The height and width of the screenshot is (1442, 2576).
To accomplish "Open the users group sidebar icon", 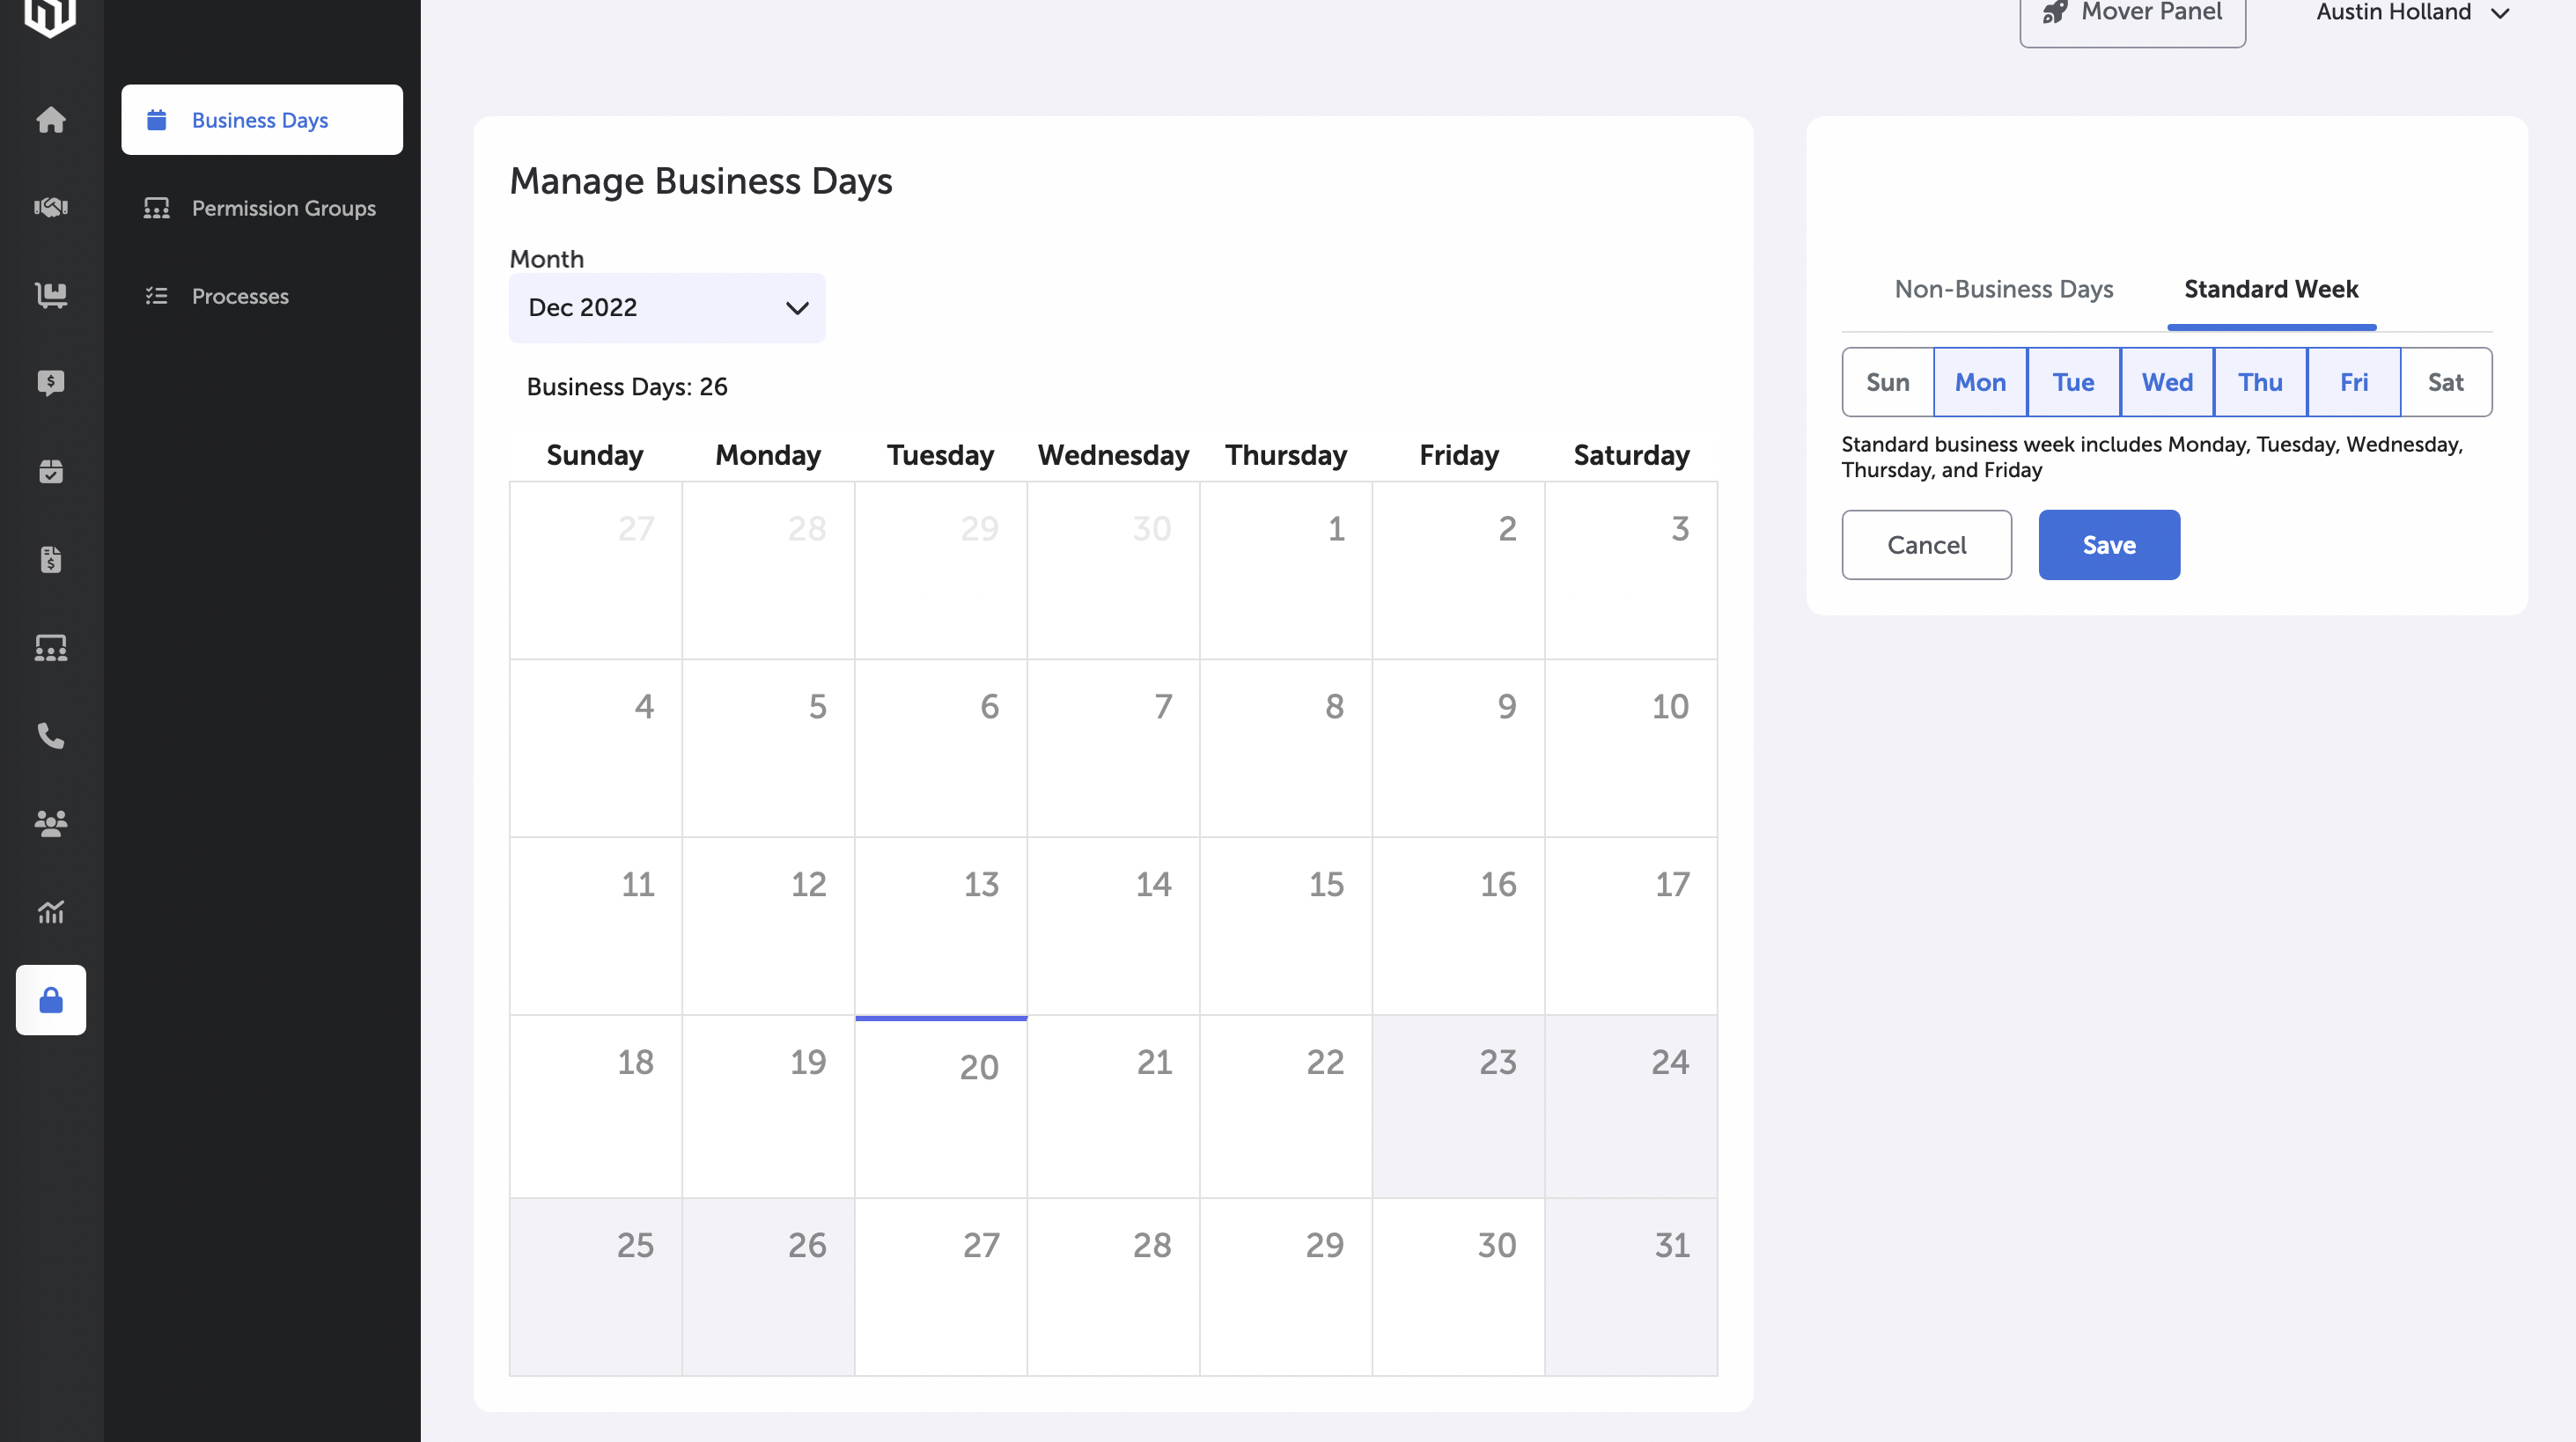I will point(51,824).
